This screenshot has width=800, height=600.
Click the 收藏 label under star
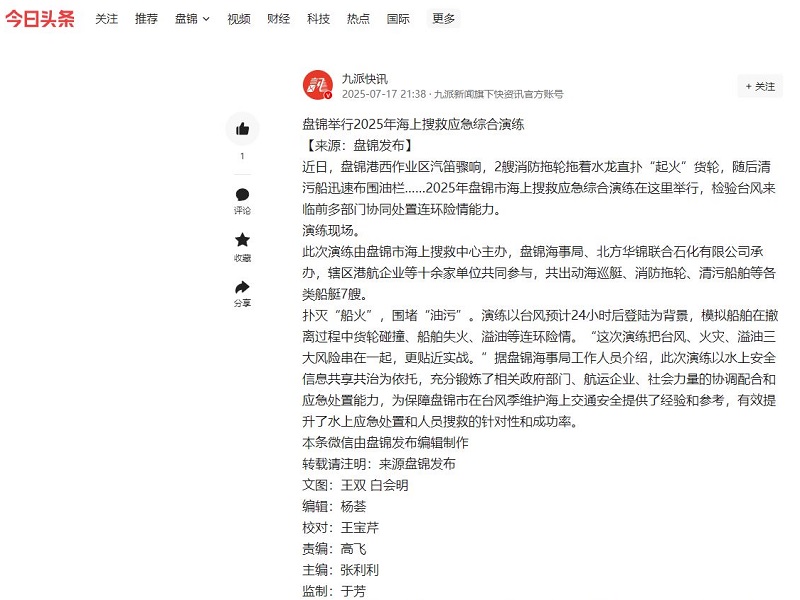tap(242, 258)
